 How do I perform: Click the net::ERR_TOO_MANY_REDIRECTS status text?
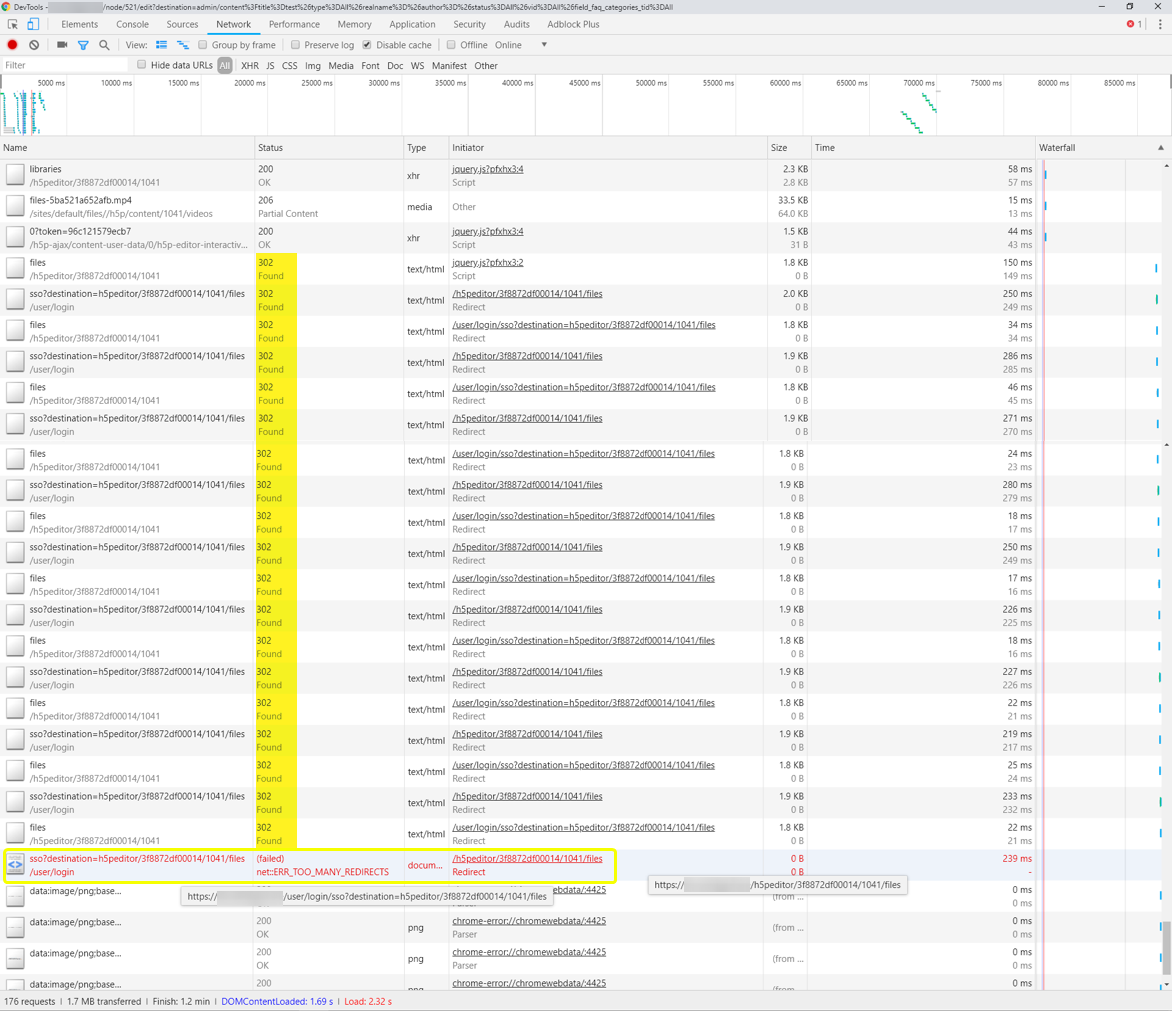click(x=323, y=872)
